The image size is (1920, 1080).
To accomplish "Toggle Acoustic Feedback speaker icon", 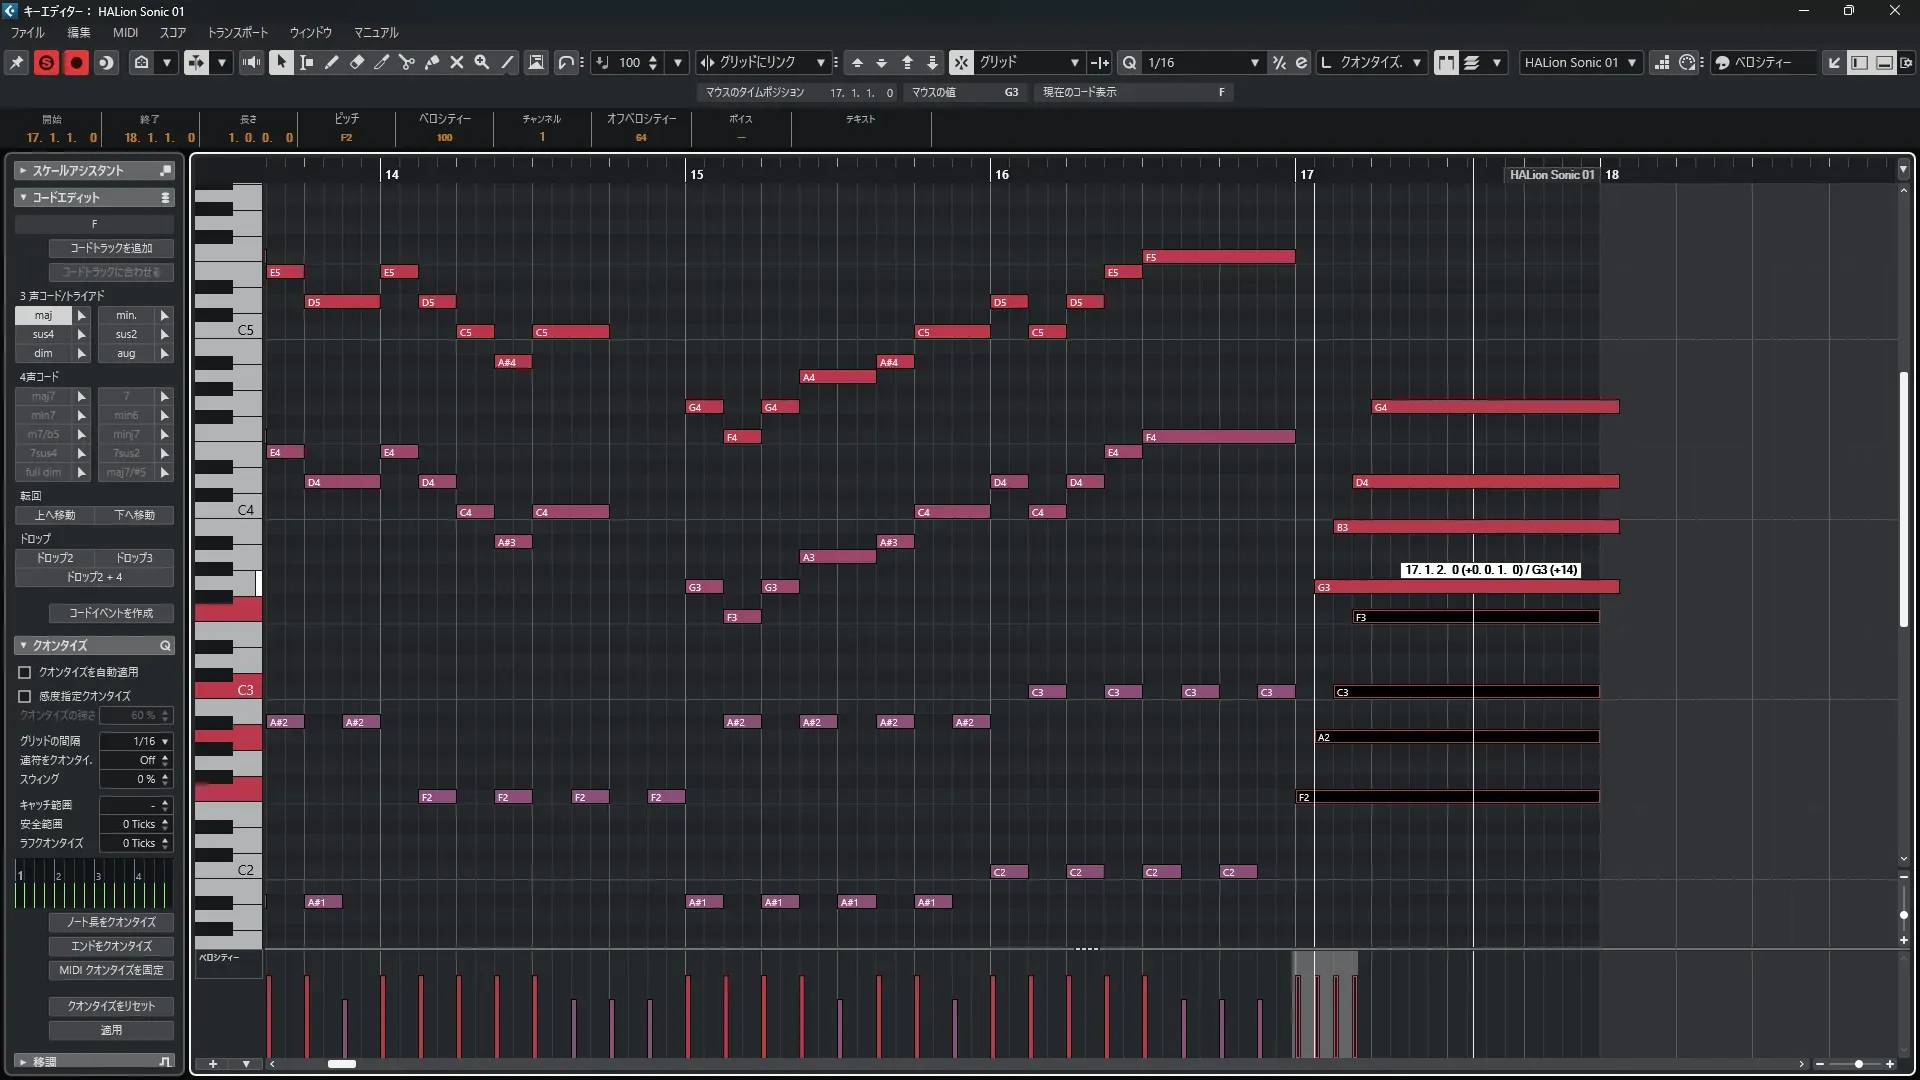I will pyautogui.click(x=251, y=62).
